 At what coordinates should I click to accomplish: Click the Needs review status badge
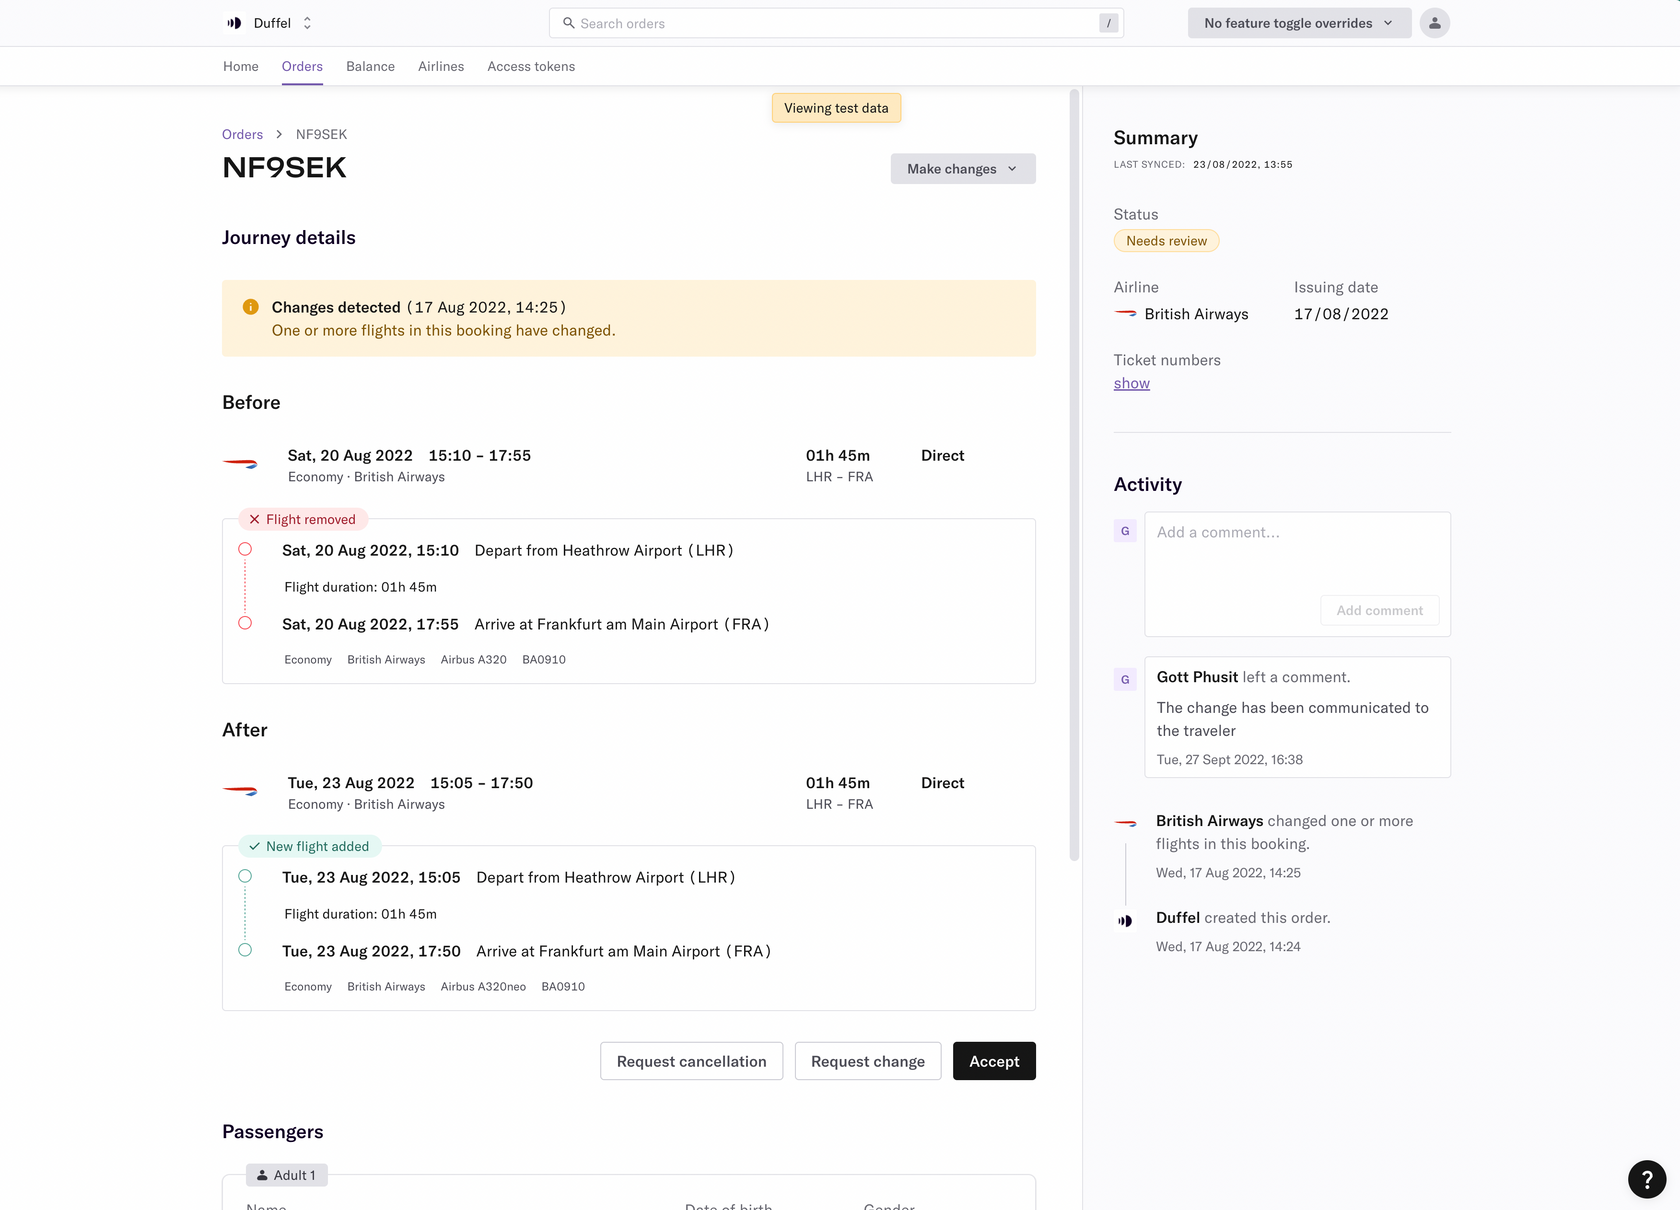point(1166,241)
